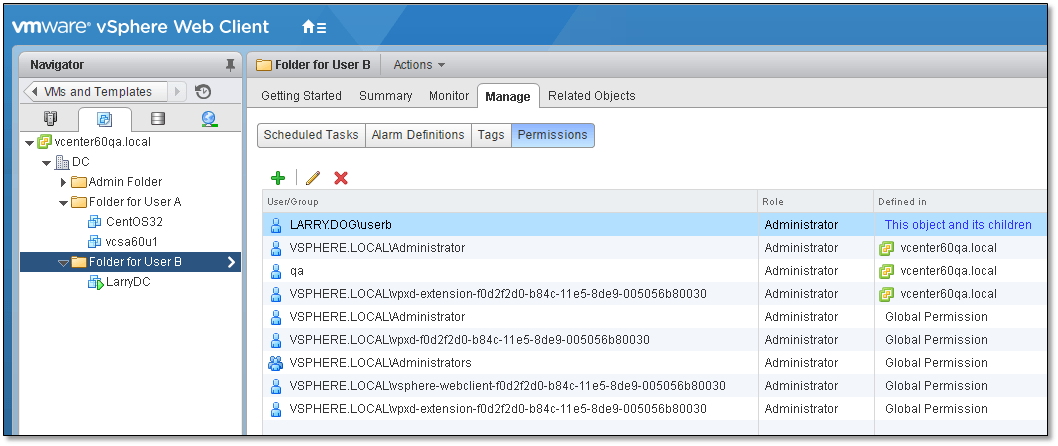Sort by the Role column header
The width and height of the screenshot is (1058, 446).
pos(816,202)
